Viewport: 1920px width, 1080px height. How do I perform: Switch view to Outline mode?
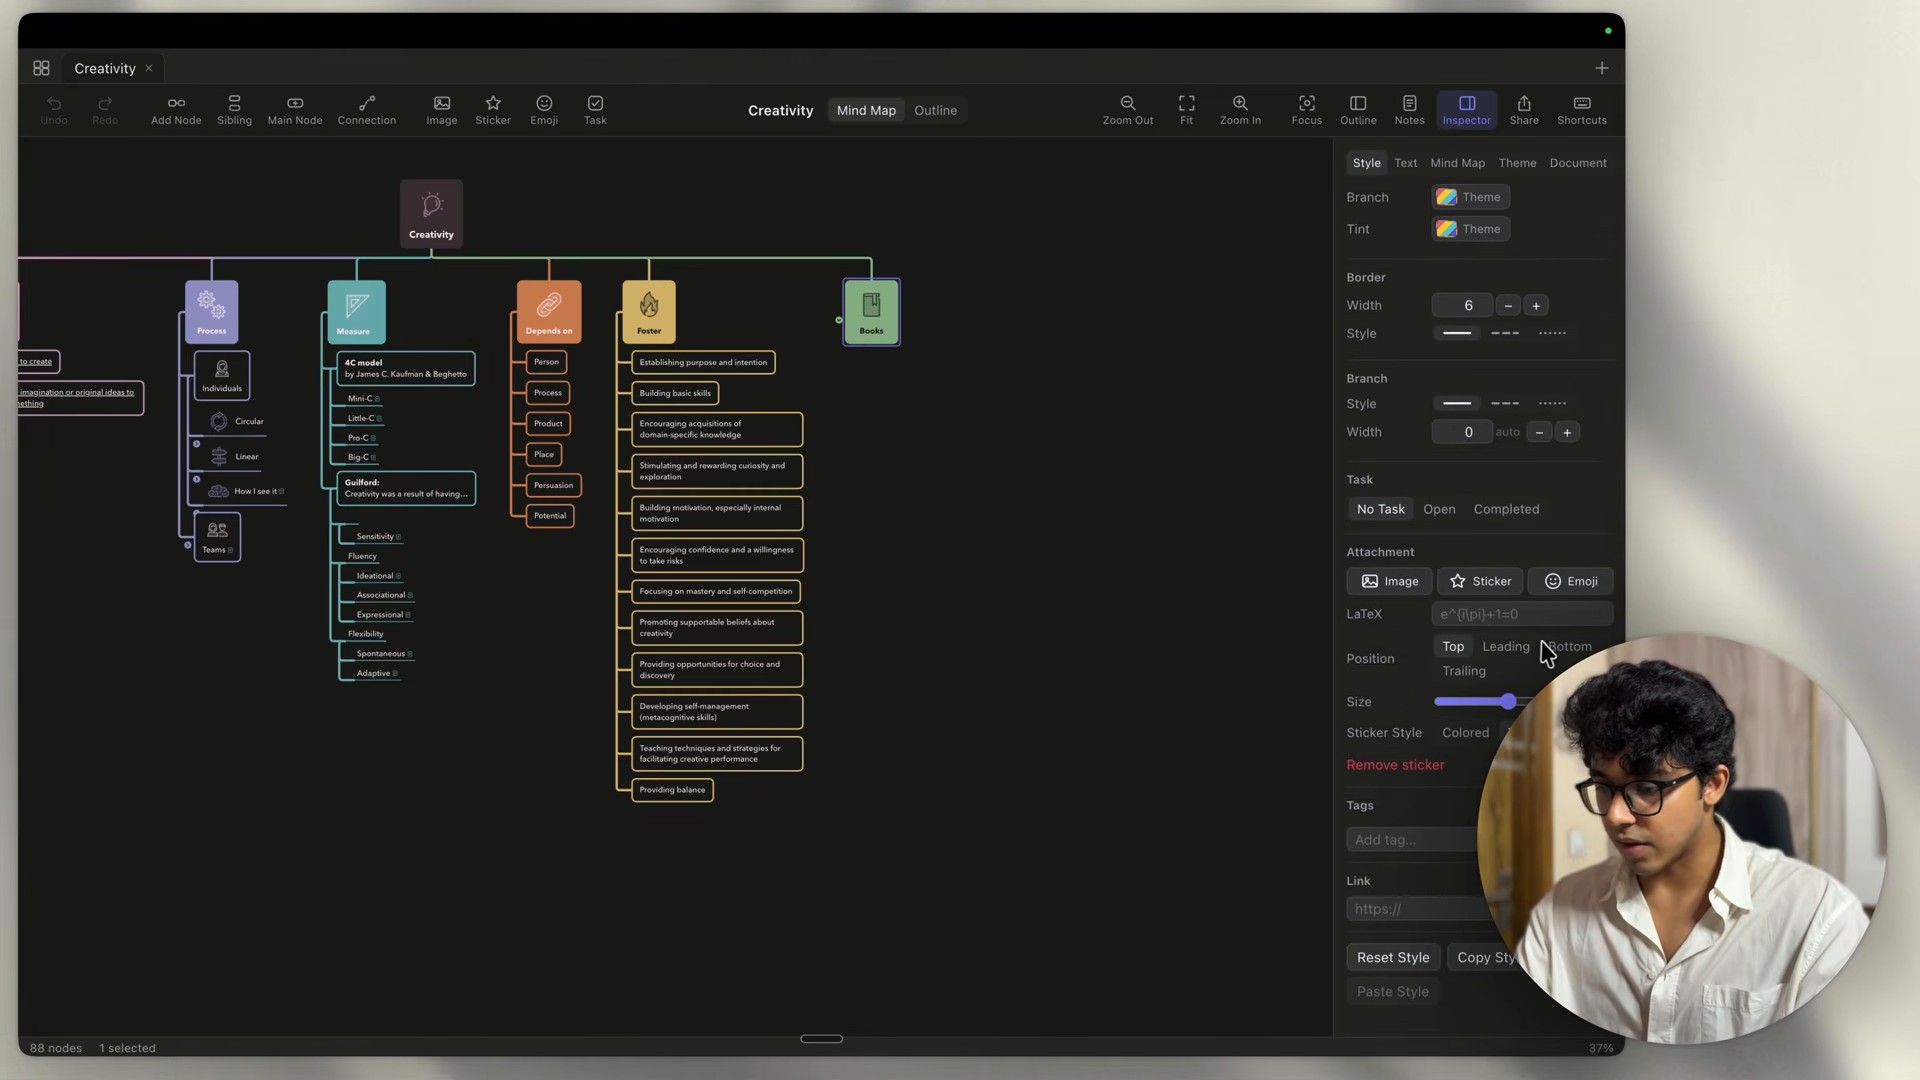[x=935, y=110]
